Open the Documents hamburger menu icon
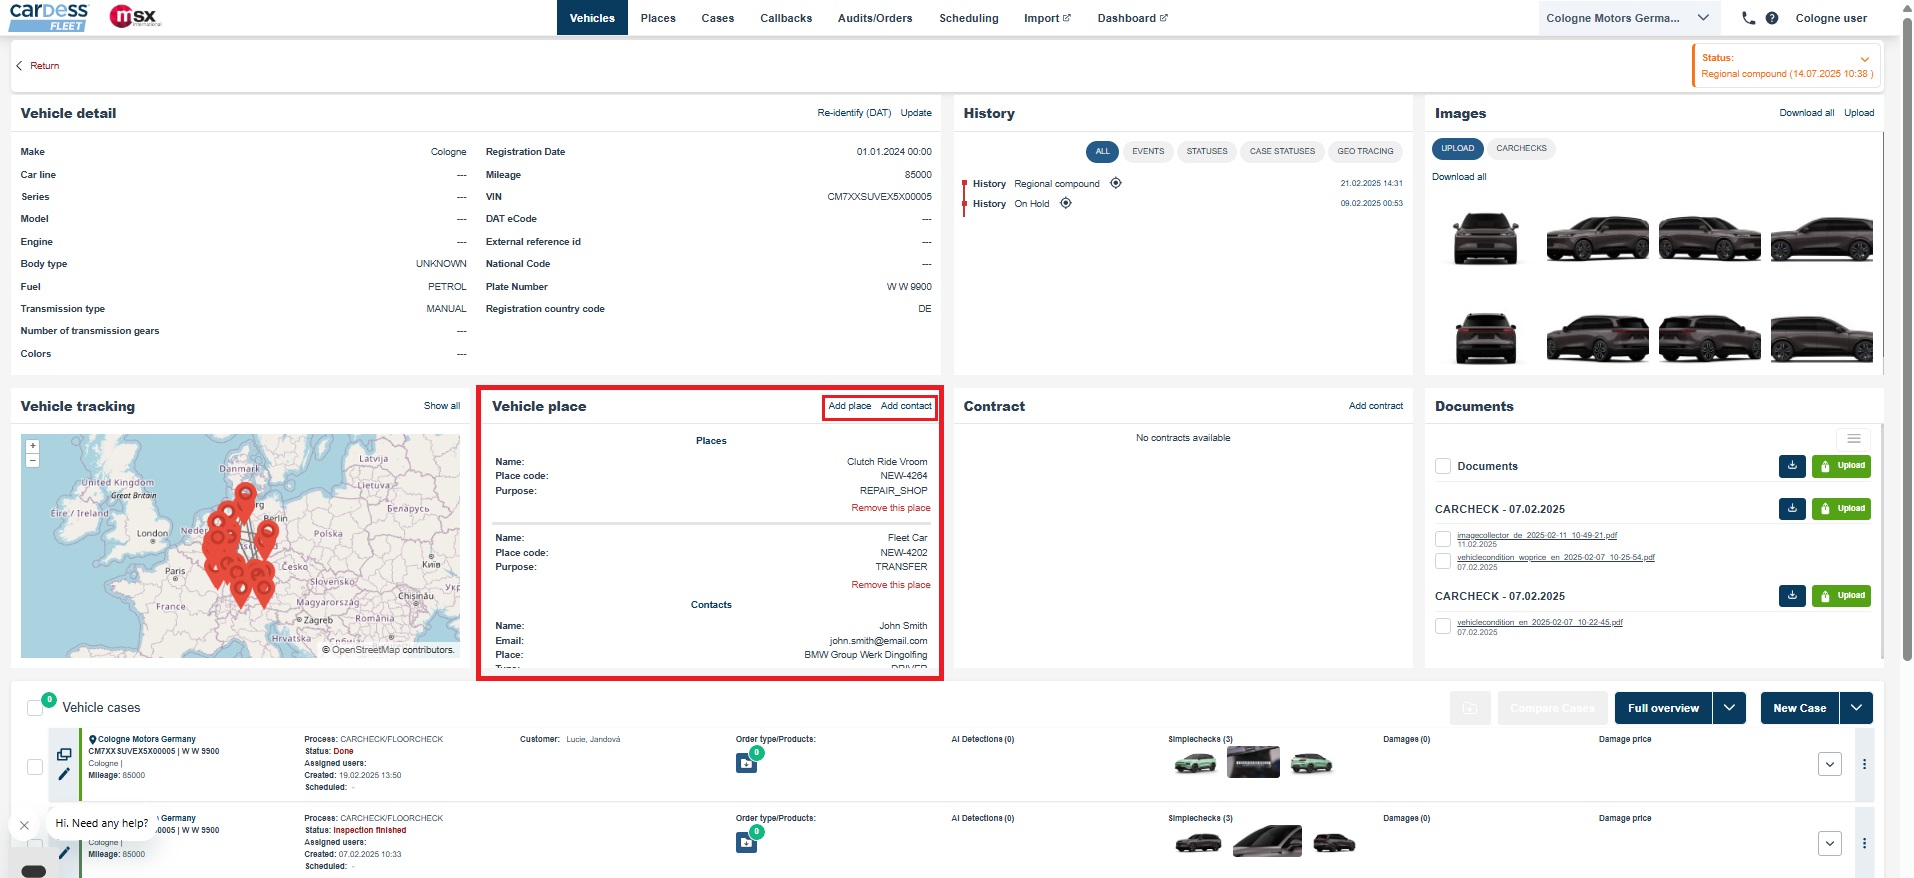This screenshot has height=878, width=1914. click(1853, 439)
